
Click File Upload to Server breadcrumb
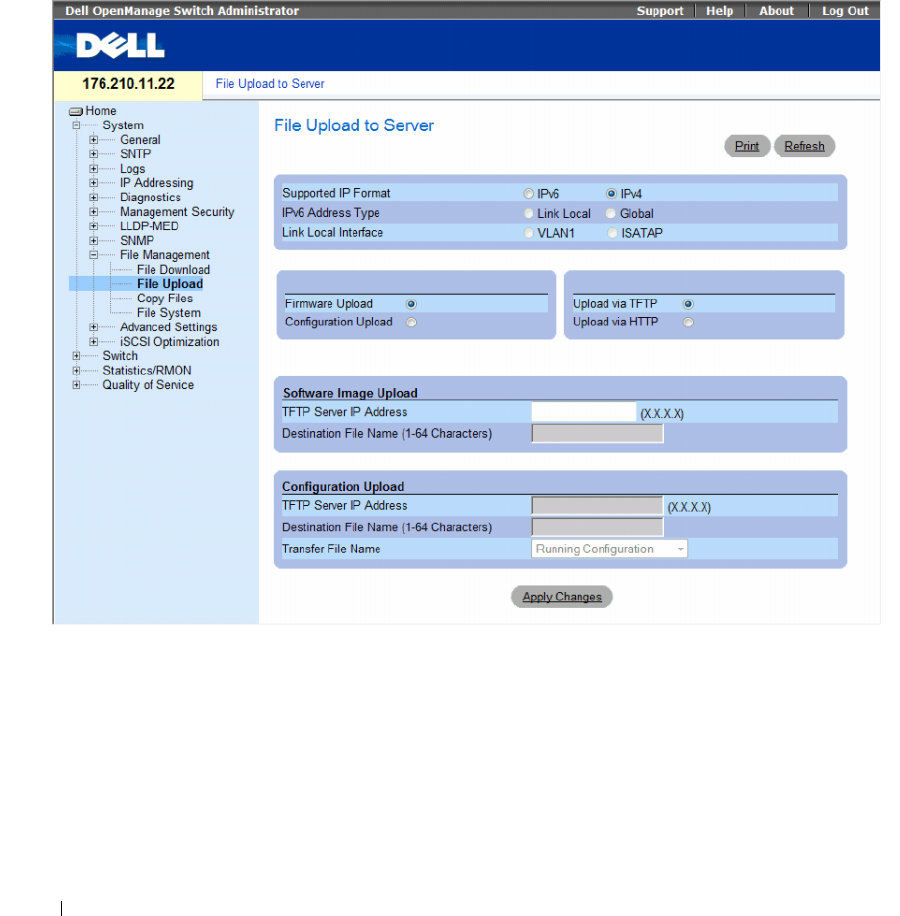click(x=270, y=84)
